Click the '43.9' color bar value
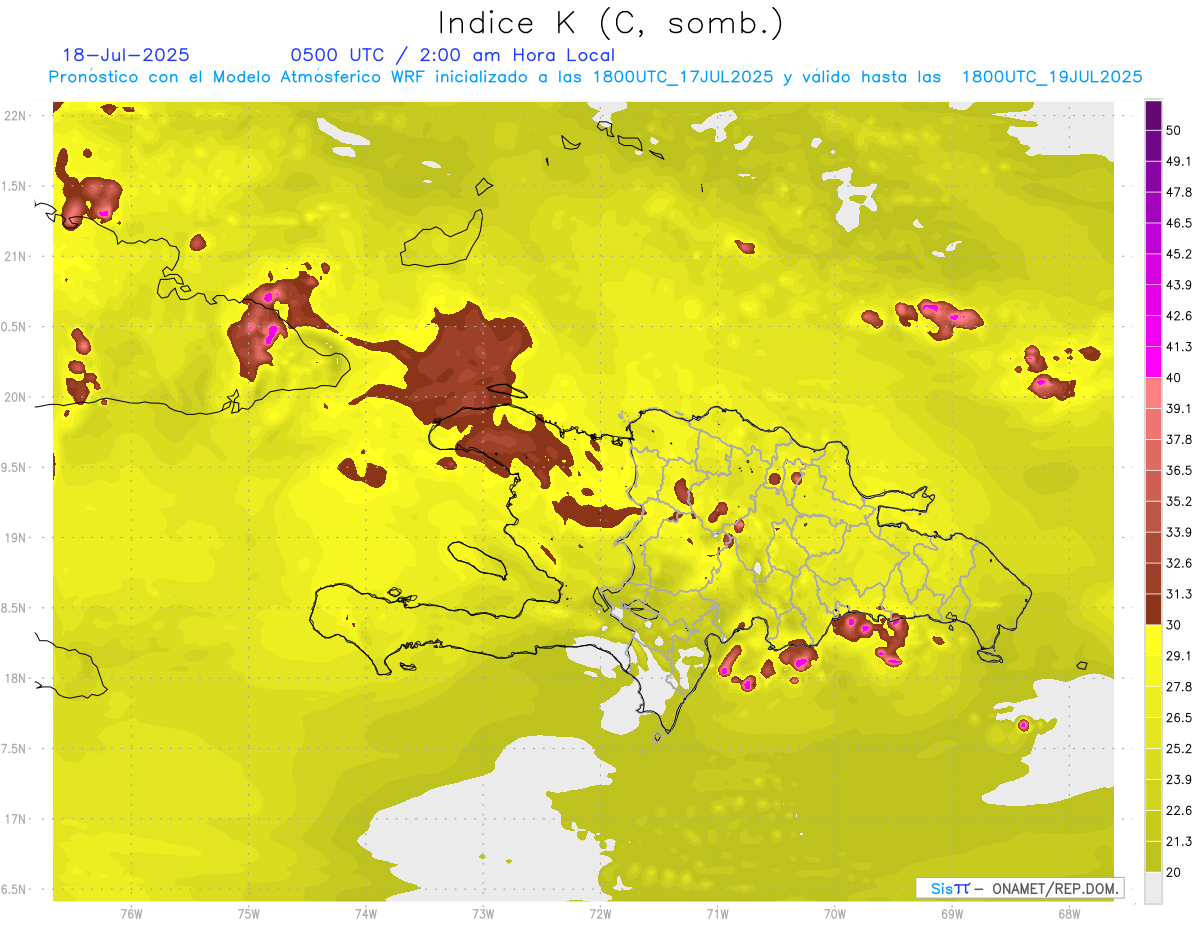The width and height of the screenshot is (1200, 927). click(1178, 285)
